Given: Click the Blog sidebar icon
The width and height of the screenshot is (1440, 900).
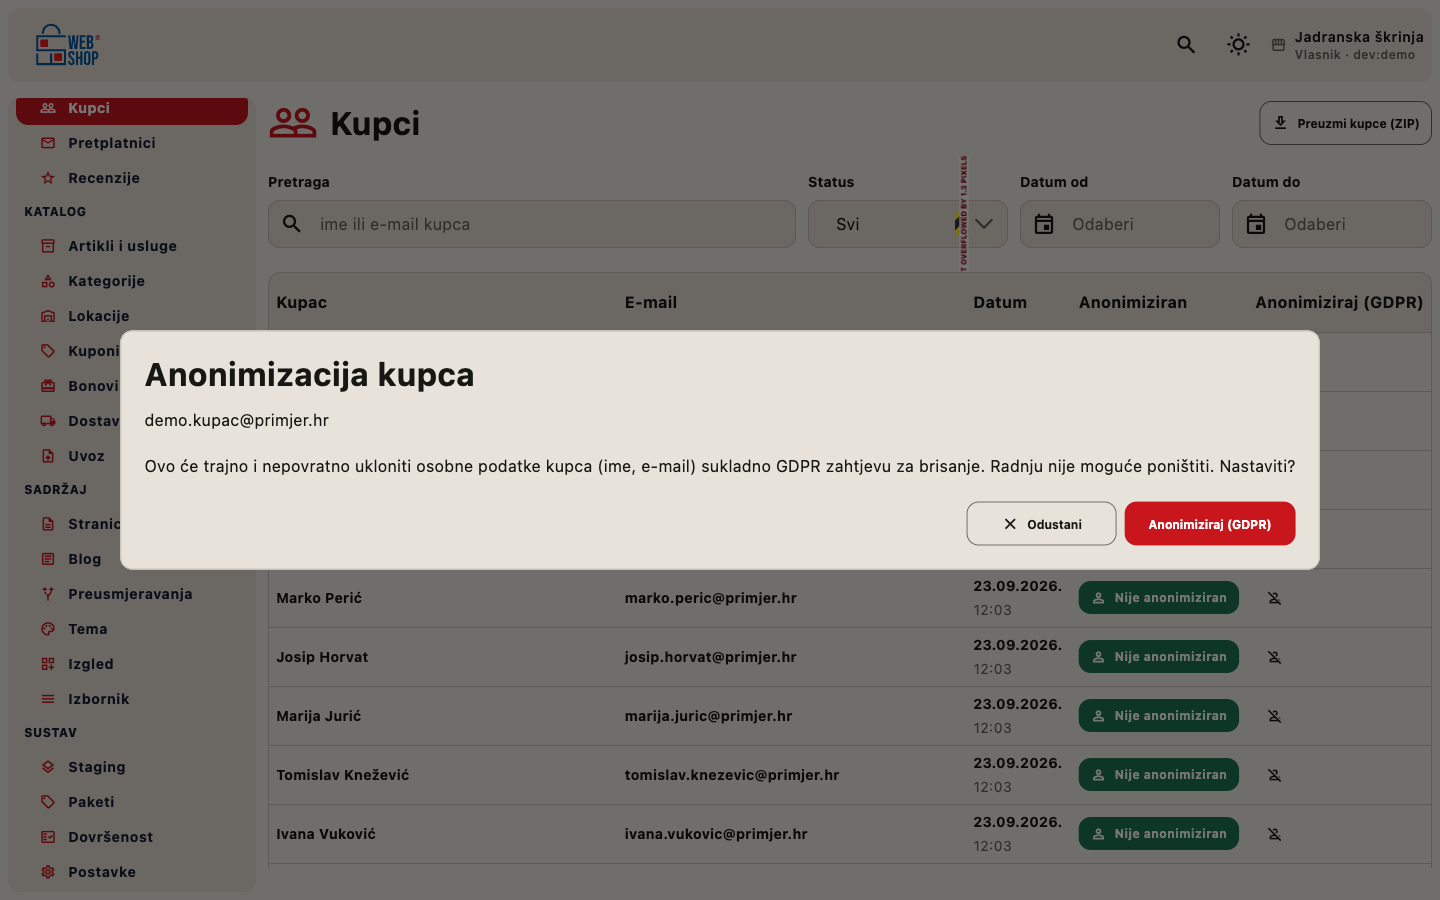Looking at the screenshot, I should [x=48, y=559].
